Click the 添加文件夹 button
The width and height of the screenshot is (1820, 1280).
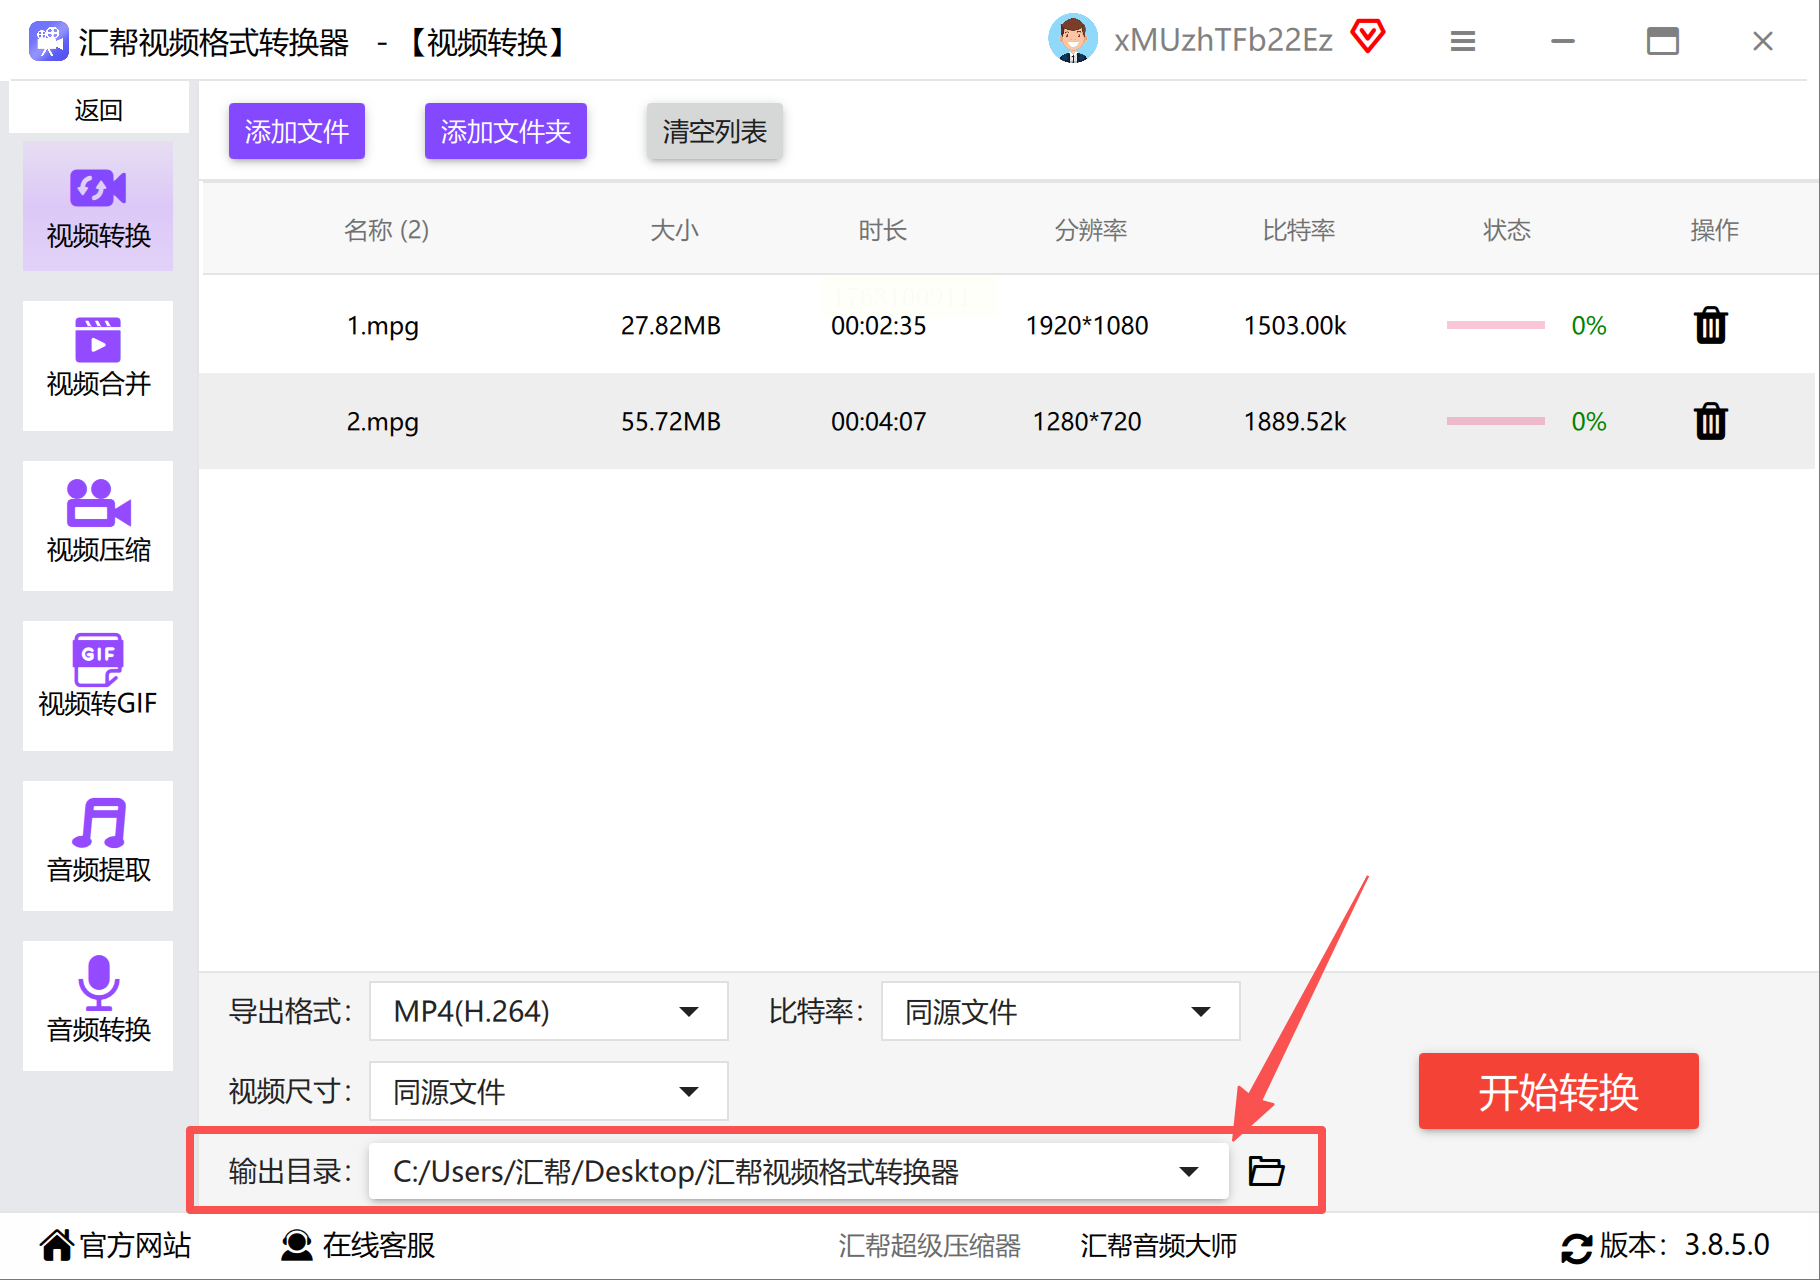pos(506,131)
